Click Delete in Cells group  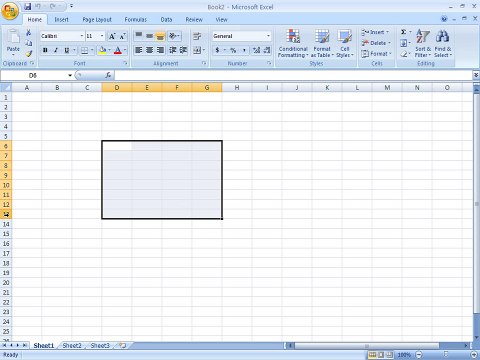pos(376,43)
